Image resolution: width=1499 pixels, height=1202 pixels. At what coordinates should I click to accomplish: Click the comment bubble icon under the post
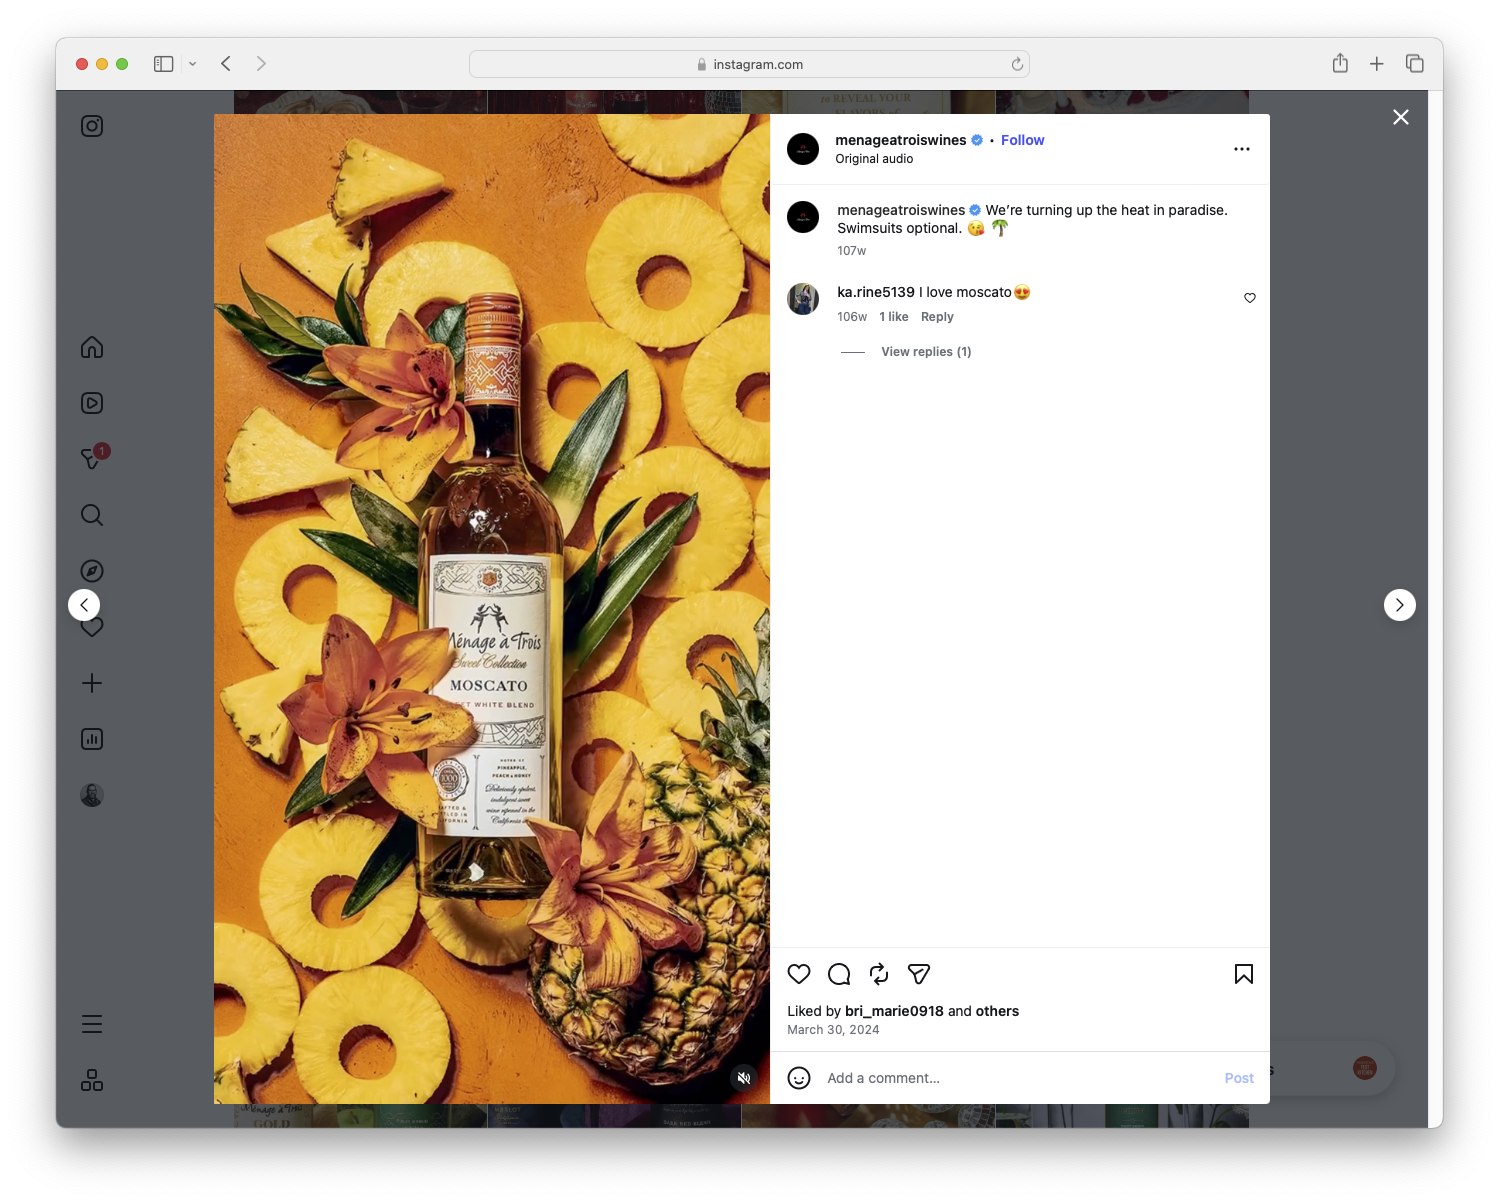[x=839, y=974]
